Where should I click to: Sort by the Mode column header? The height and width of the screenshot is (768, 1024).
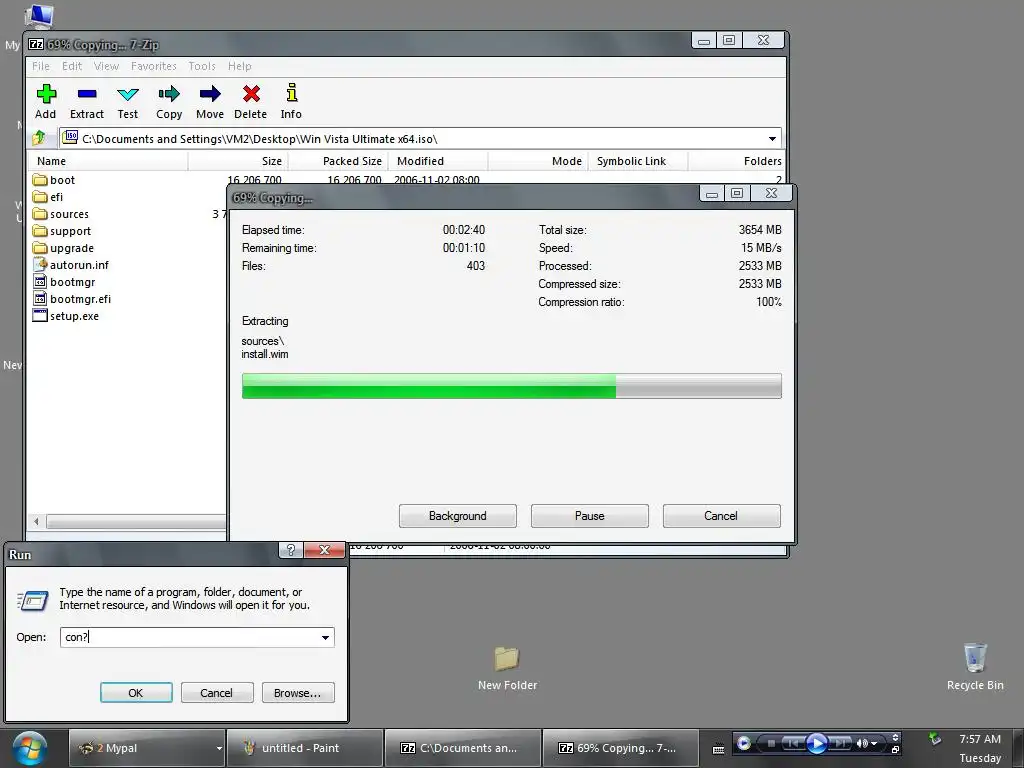tap(538, 161)
